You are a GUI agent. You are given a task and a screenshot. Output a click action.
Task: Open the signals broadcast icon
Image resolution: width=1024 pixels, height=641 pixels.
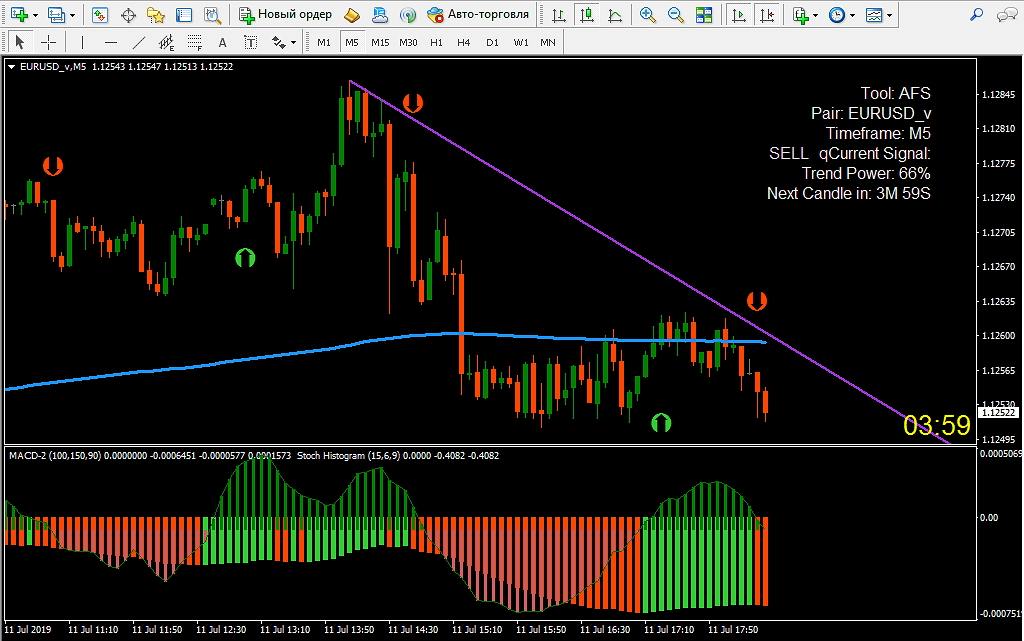click(408, 15)
